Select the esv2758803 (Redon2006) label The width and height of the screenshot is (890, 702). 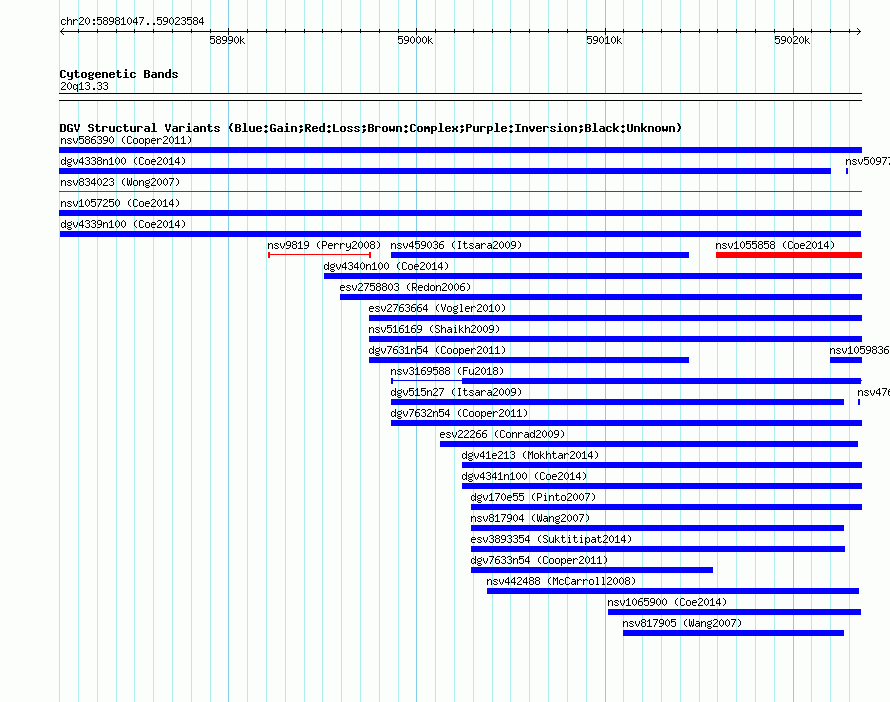pos(405,287)
